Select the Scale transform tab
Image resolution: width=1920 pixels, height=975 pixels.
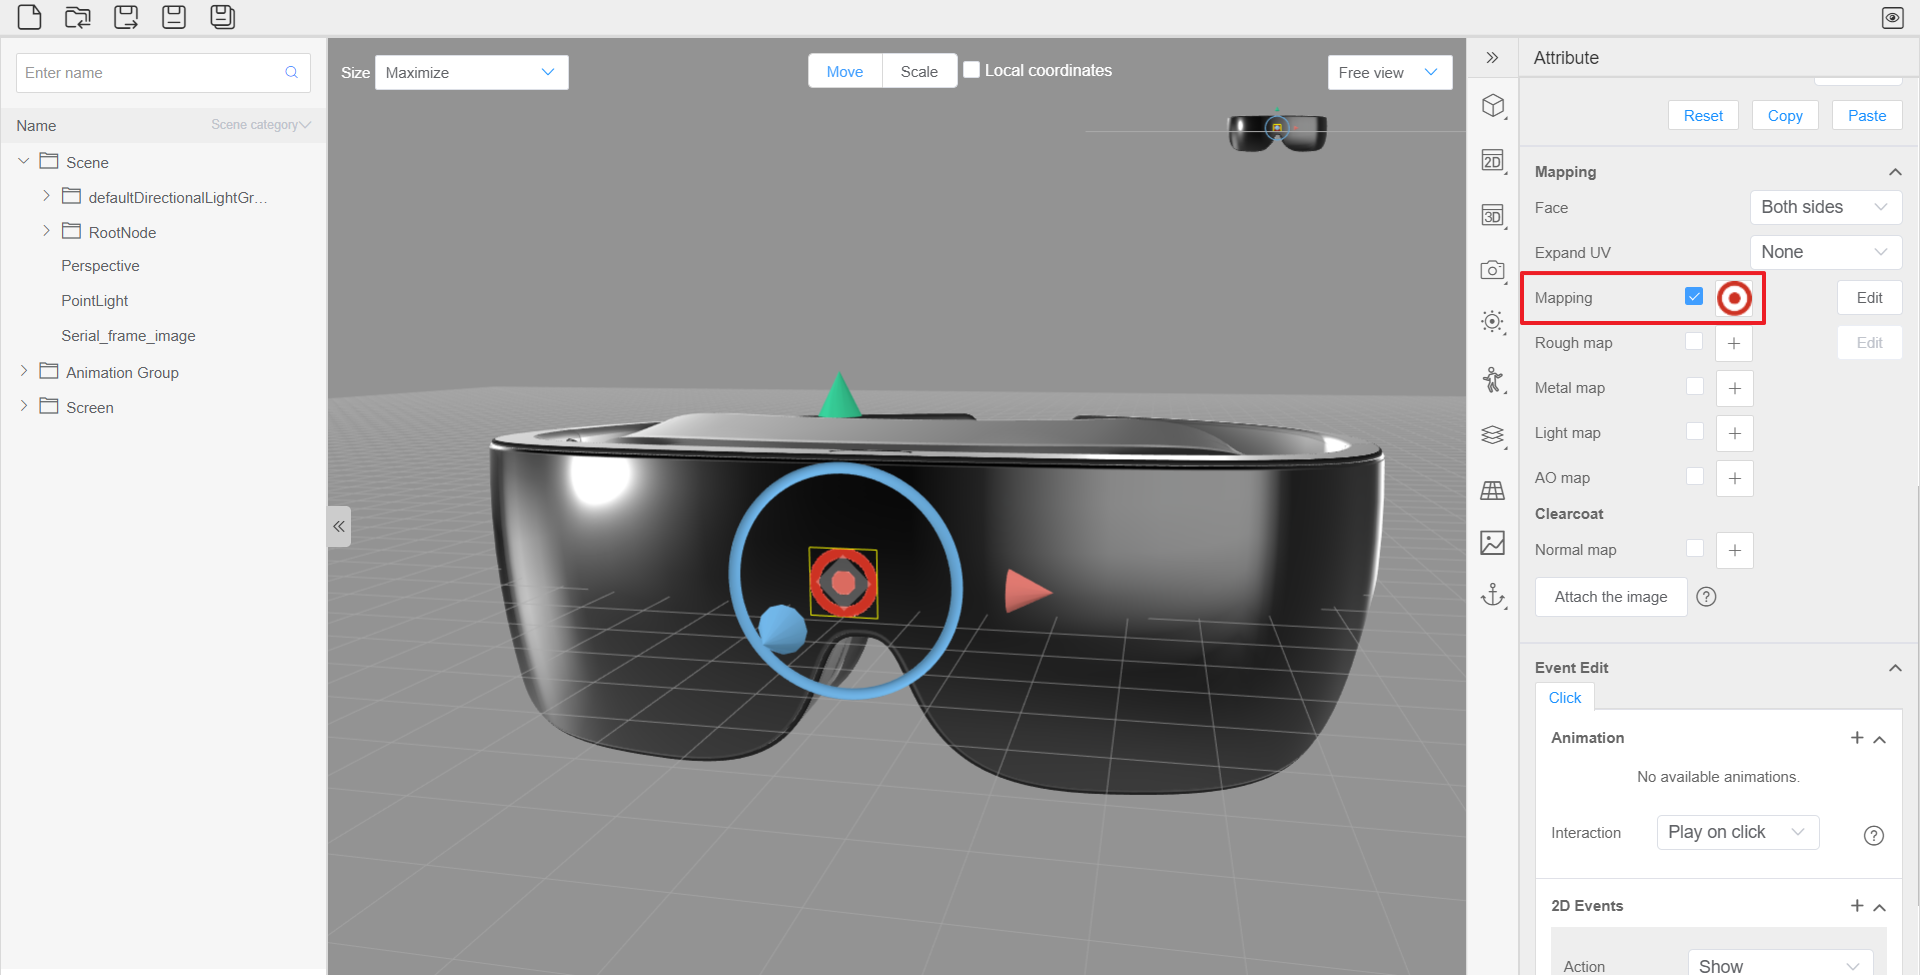coord(919,72)
